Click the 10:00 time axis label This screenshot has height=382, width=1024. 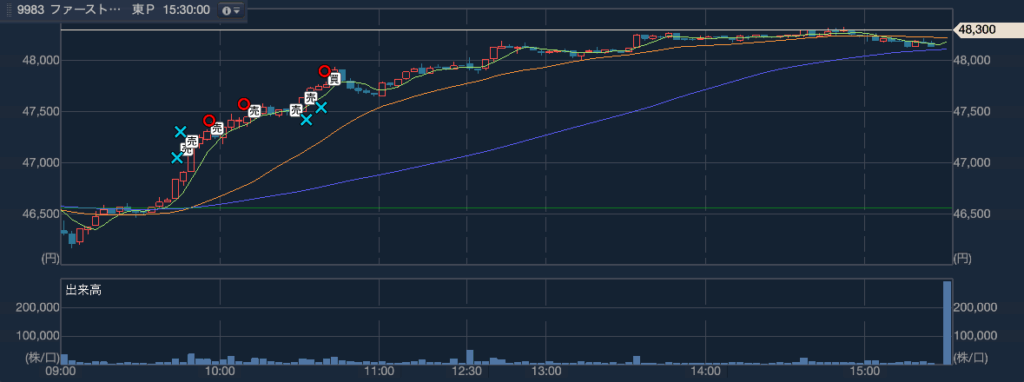point(220,372)
